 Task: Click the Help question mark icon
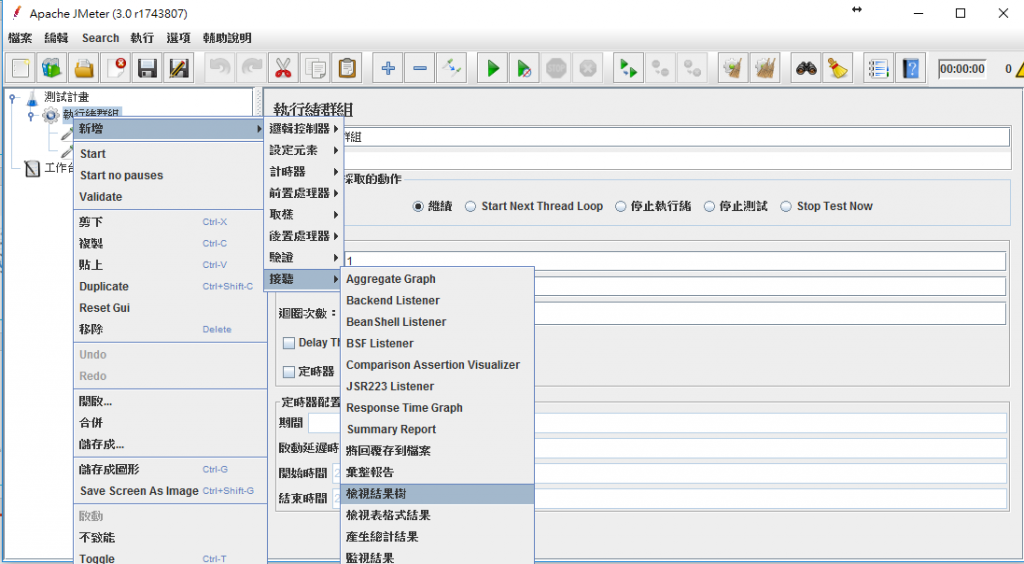[910, 68]
